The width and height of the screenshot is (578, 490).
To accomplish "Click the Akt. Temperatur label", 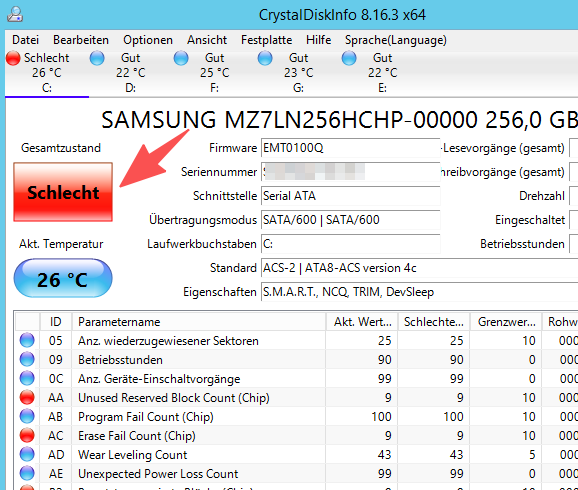I will 61,244.
